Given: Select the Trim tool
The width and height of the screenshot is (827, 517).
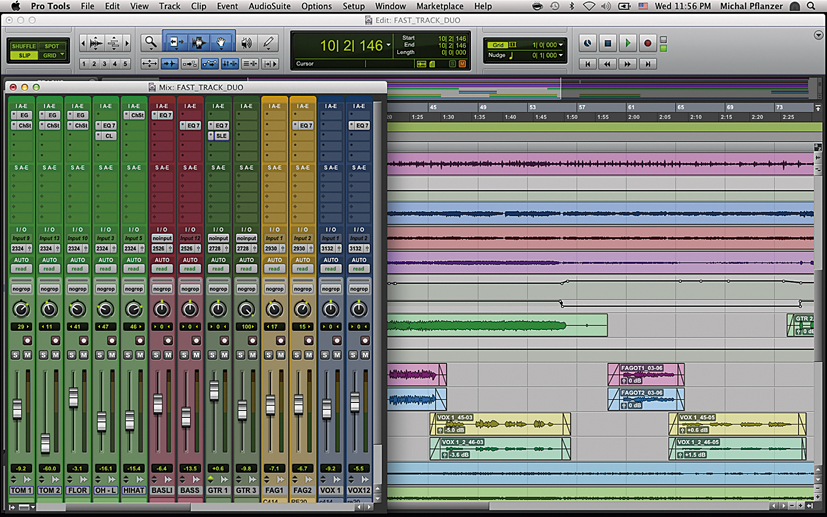Looking at the screenshot, I should point(176,43).
